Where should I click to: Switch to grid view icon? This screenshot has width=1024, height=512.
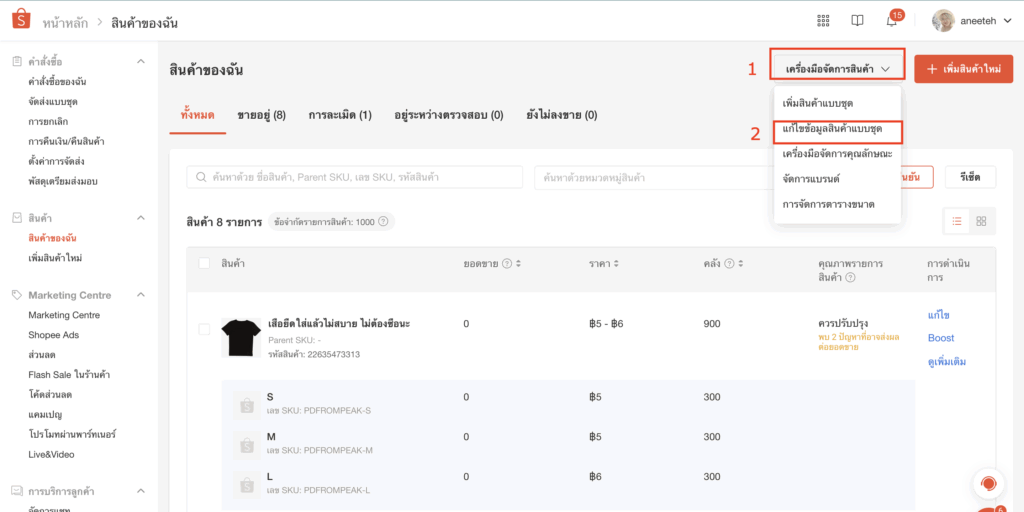[981, 221]
